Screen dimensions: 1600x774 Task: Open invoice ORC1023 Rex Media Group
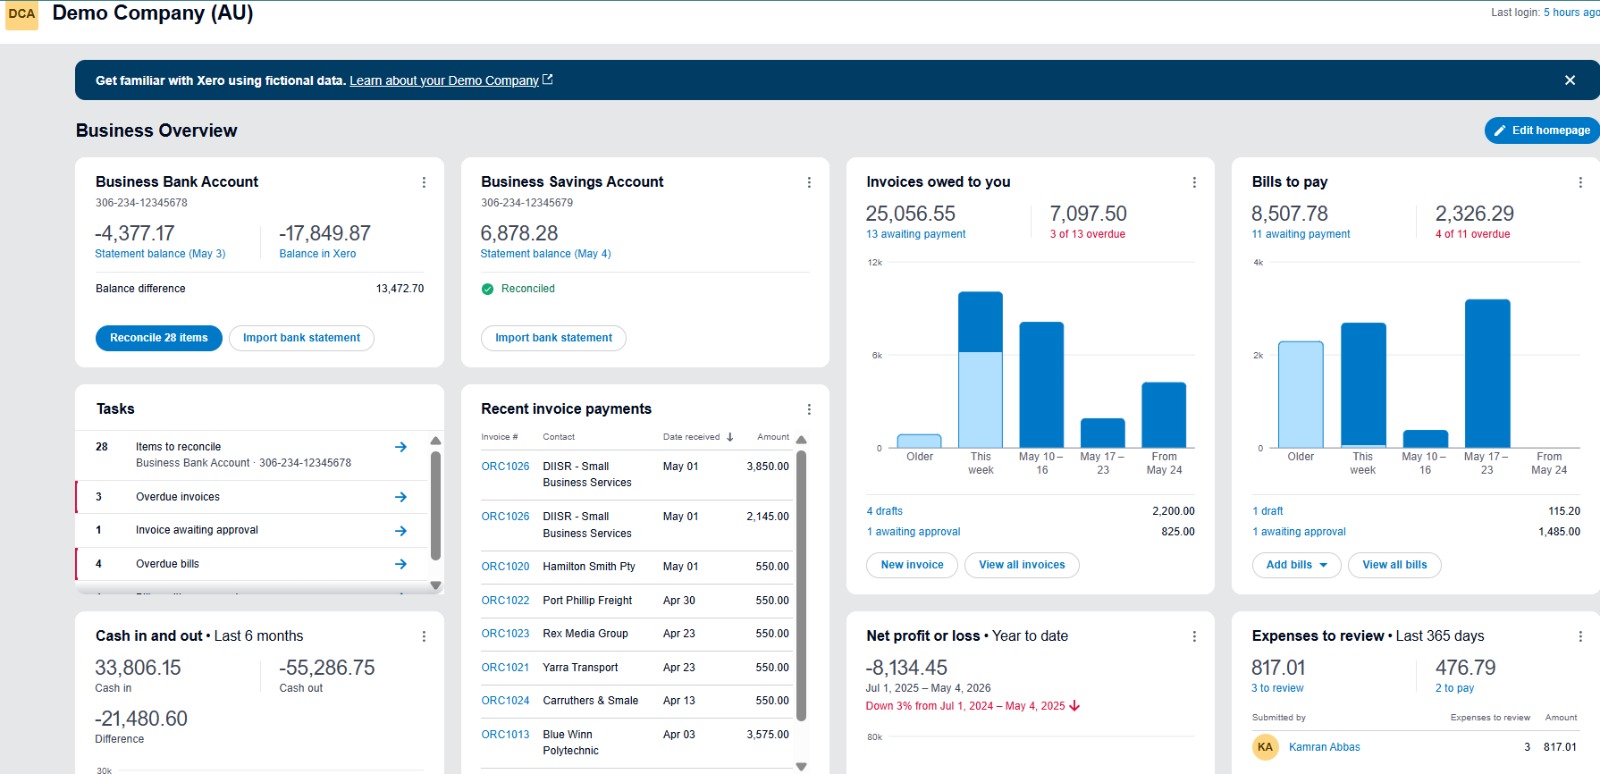click(x=505, y=634)
